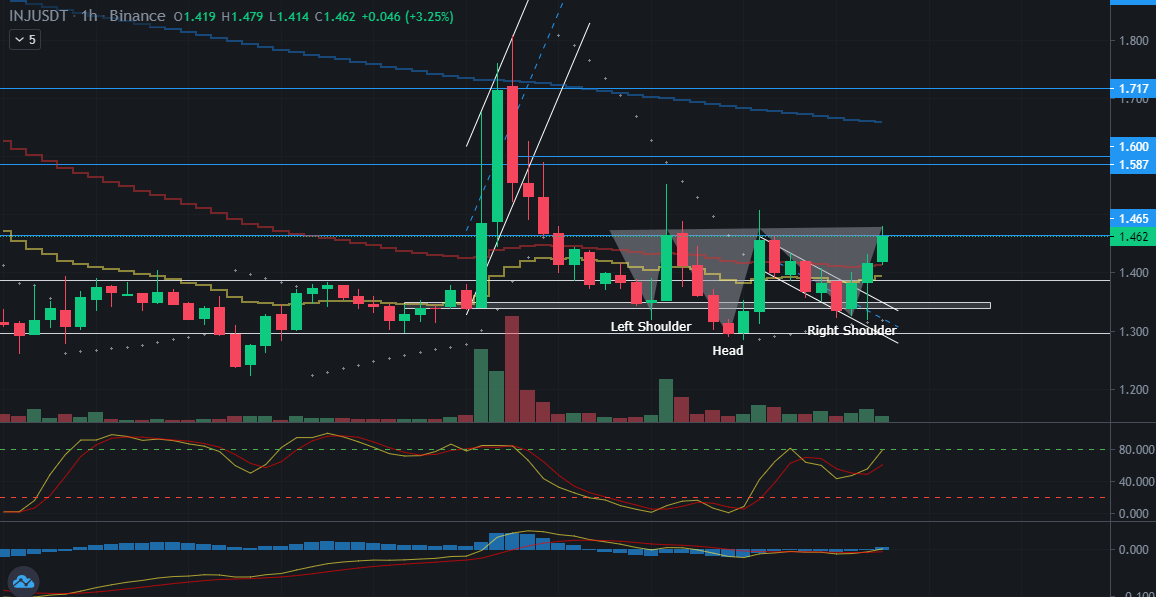Expand the collapsed indicator legend showing 5
The image size is (1156, 597).
point(24,40)
